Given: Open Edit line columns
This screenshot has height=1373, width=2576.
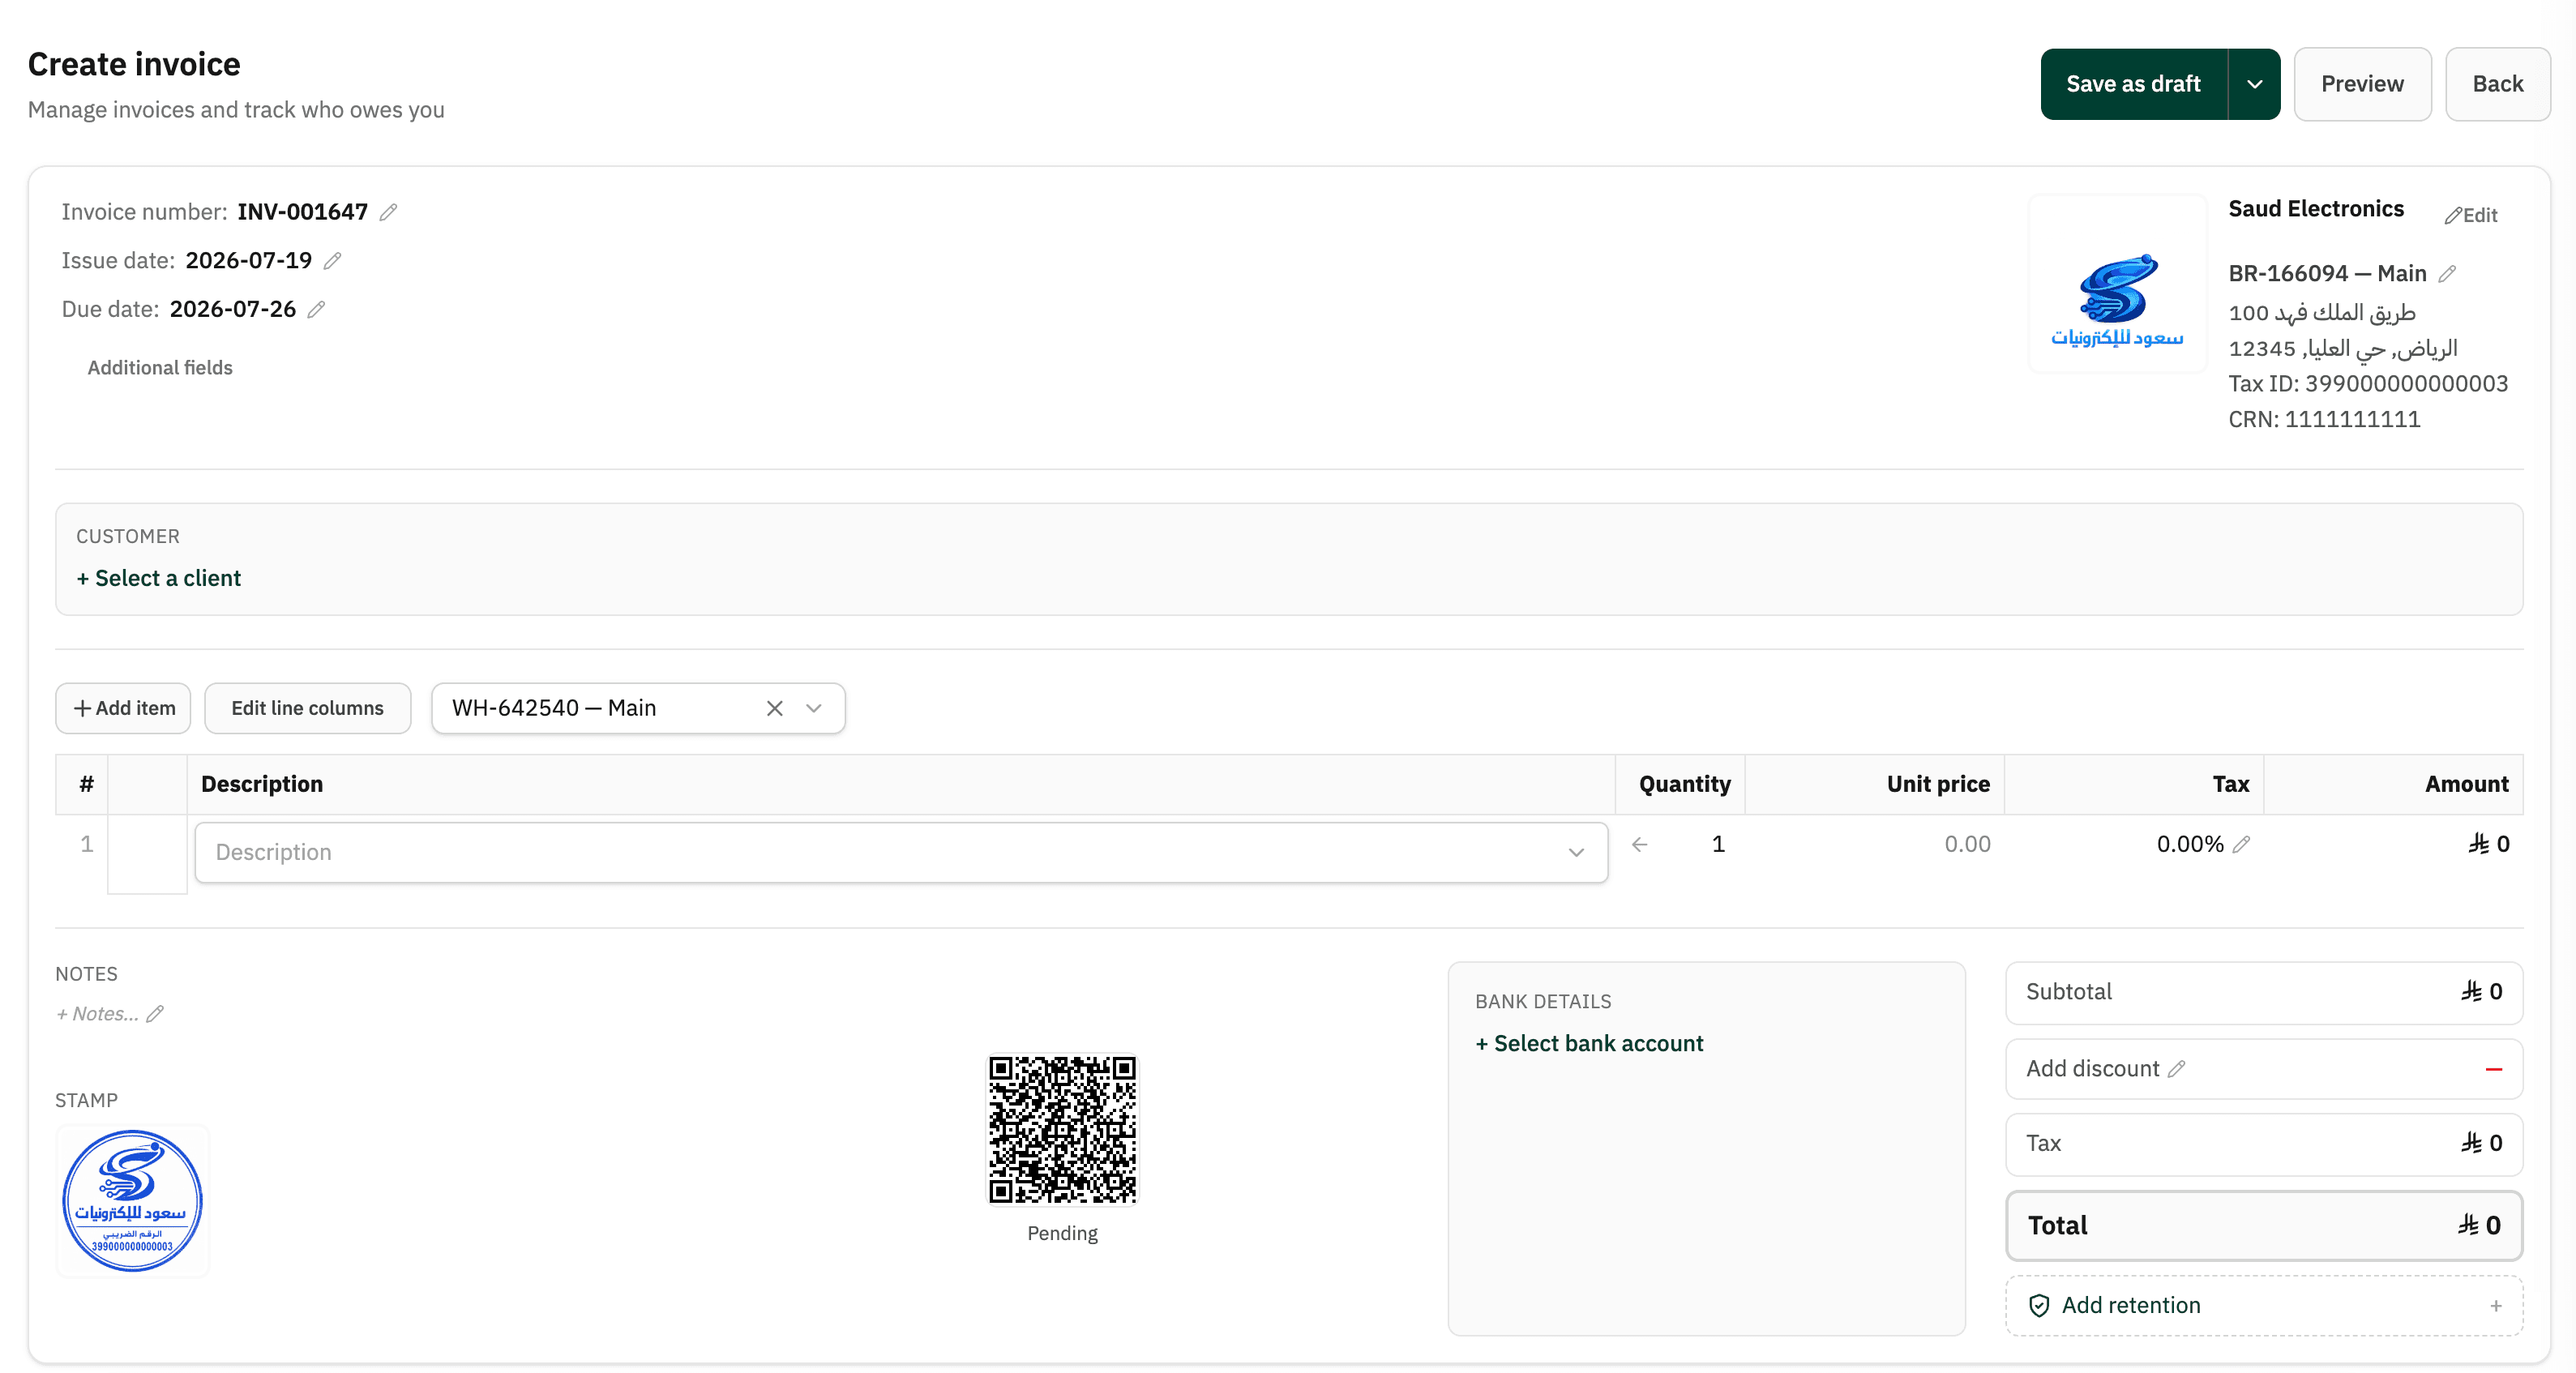Looking at the screenshot, I should 307,708.
